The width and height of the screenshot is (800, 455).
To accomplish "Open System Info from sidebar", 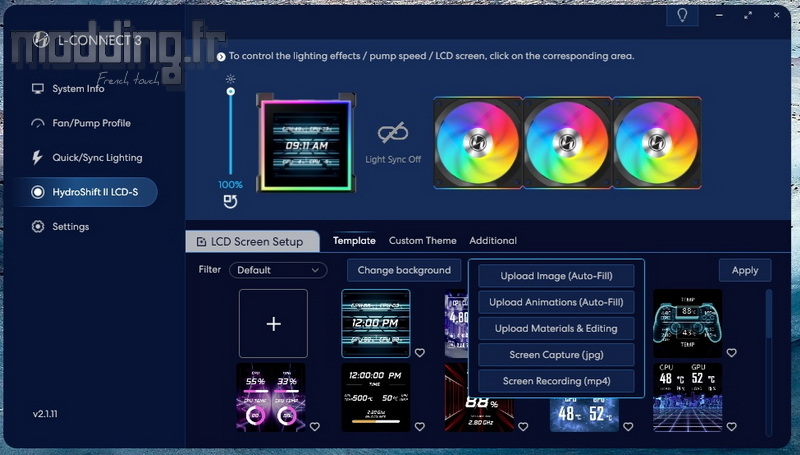I will 77,89.
